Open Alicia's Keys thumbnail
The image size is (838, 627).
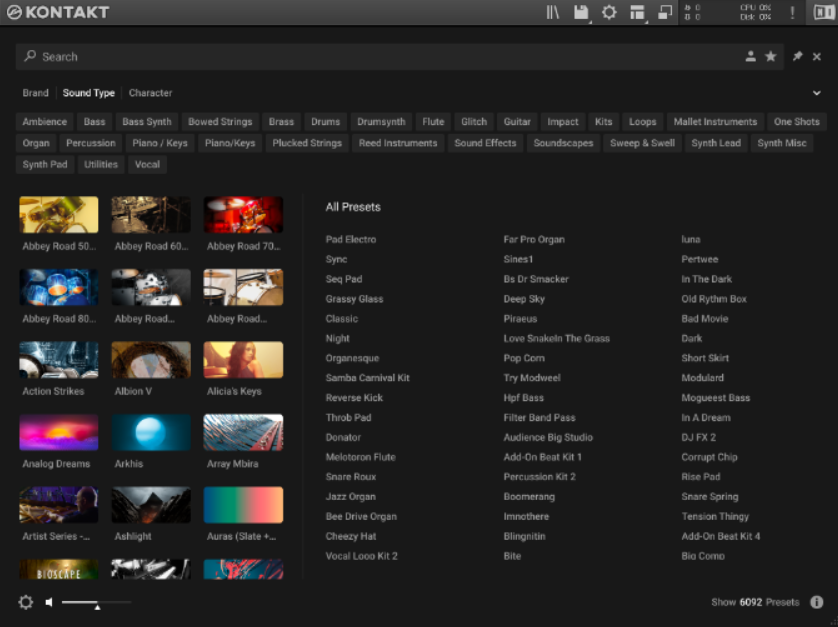(243, 360)
